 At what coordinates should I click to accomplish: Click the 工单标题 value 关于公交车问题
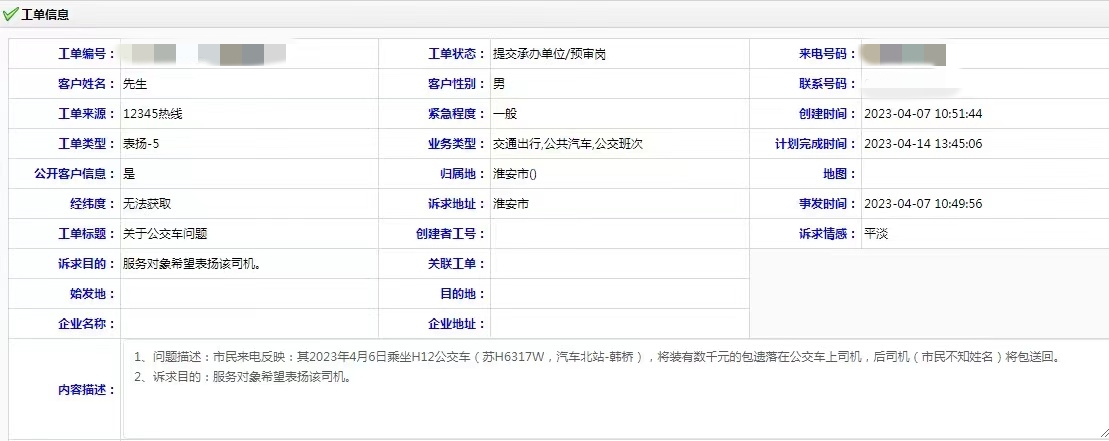coord(165,234)
